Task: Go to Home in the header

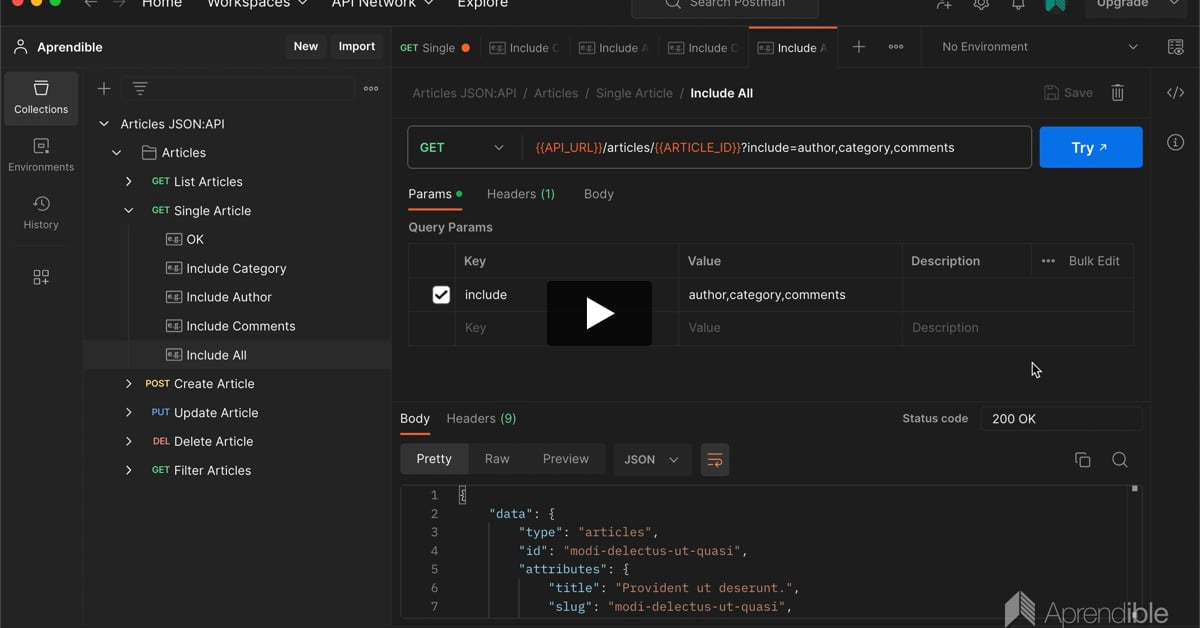Action: pos(162,4)
